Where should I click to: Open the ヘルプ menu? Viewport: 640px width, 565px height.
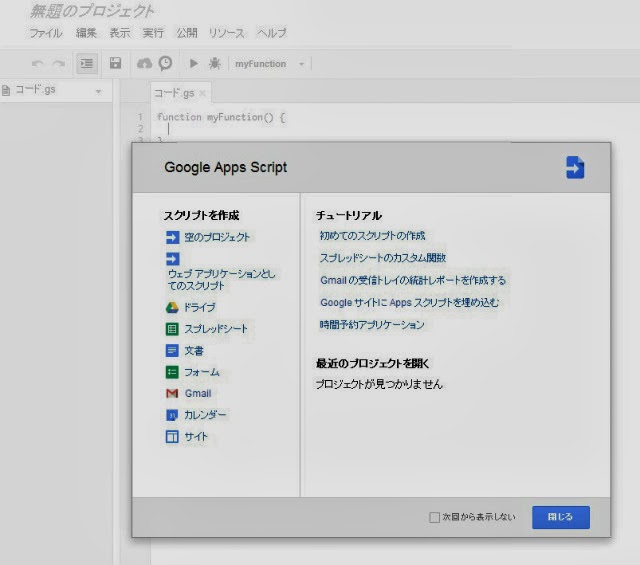tap(272, 33)
